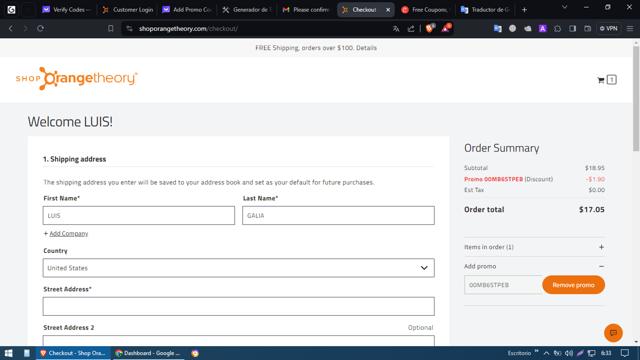Switch to the Verify Codes tab
This screenshot has height=360, width=640.
67,9
